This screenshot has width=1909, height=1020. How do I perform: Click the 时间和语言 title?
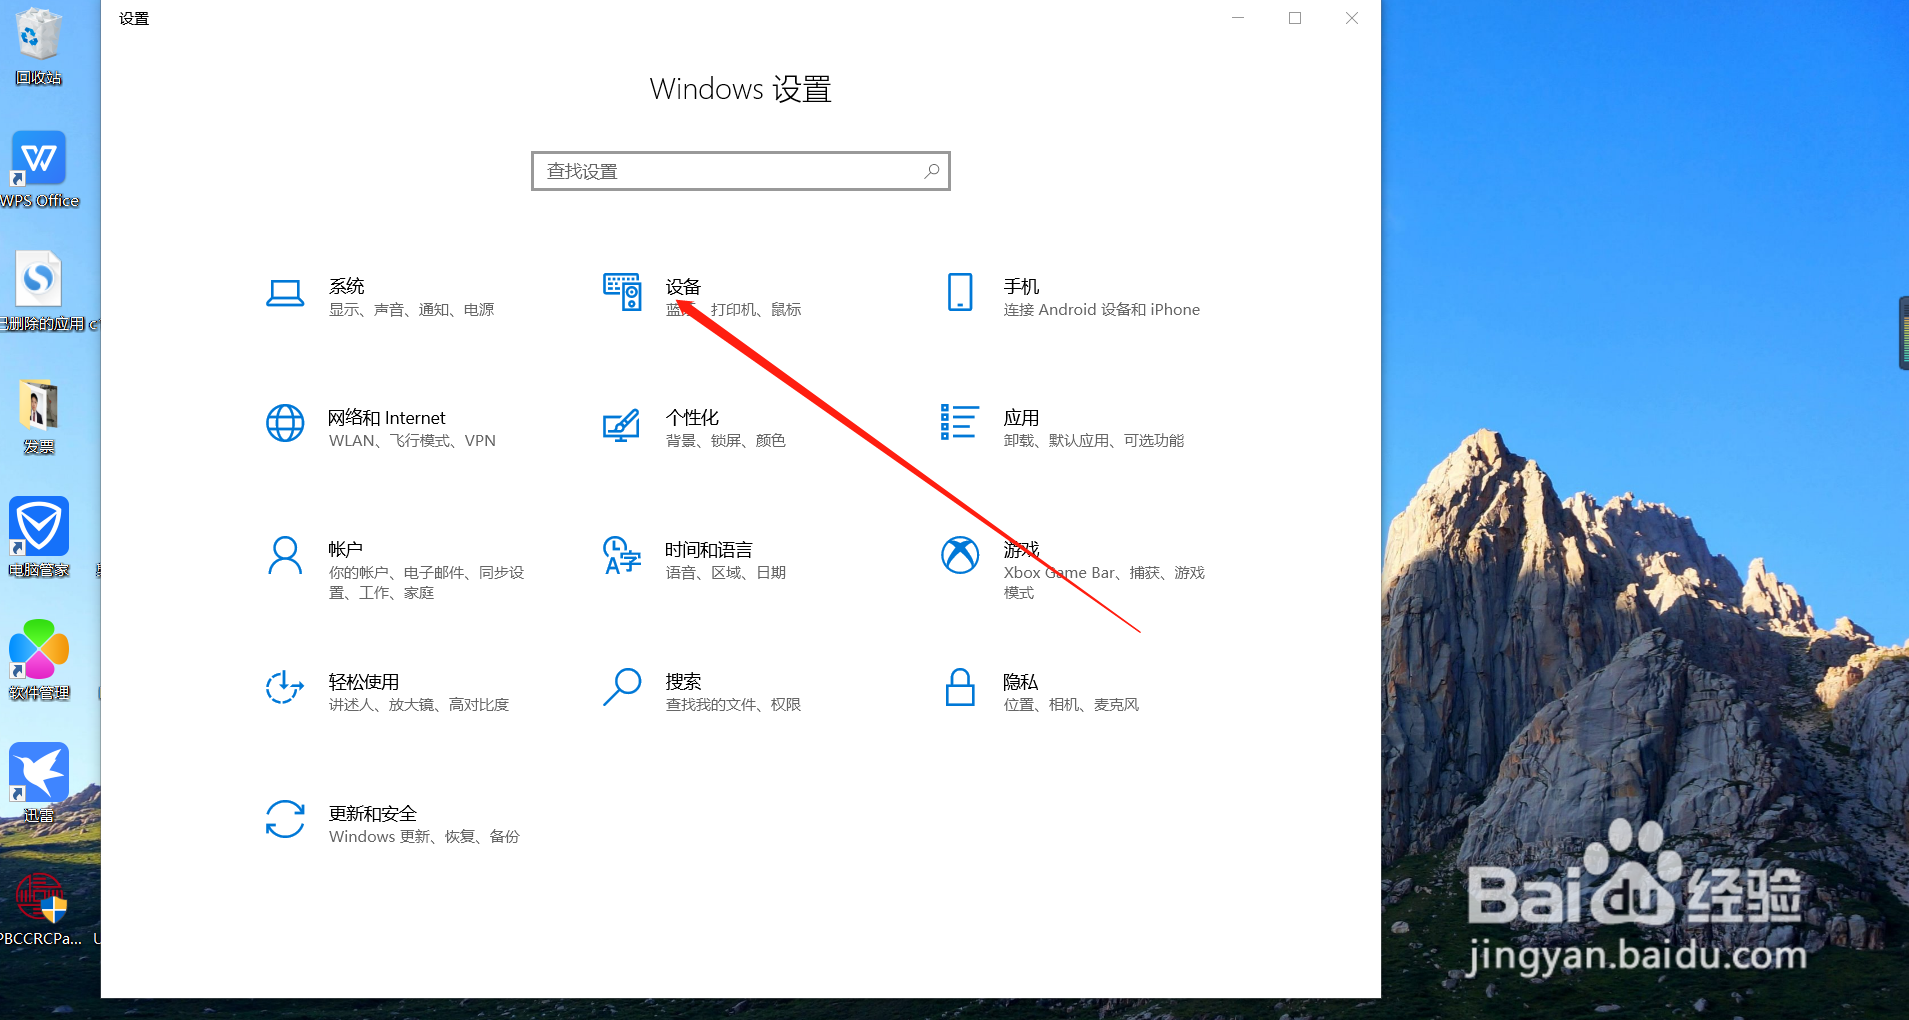point(709,549)
